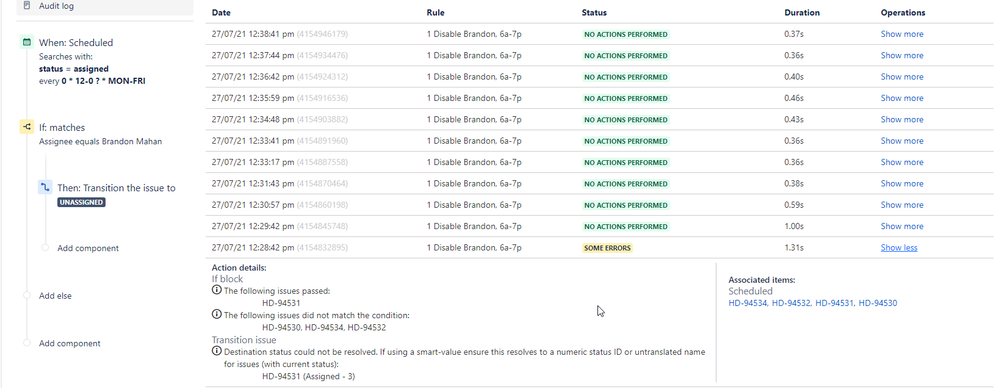Click execution ID 4154832895
999x388 pixels.
pos(322,248)
